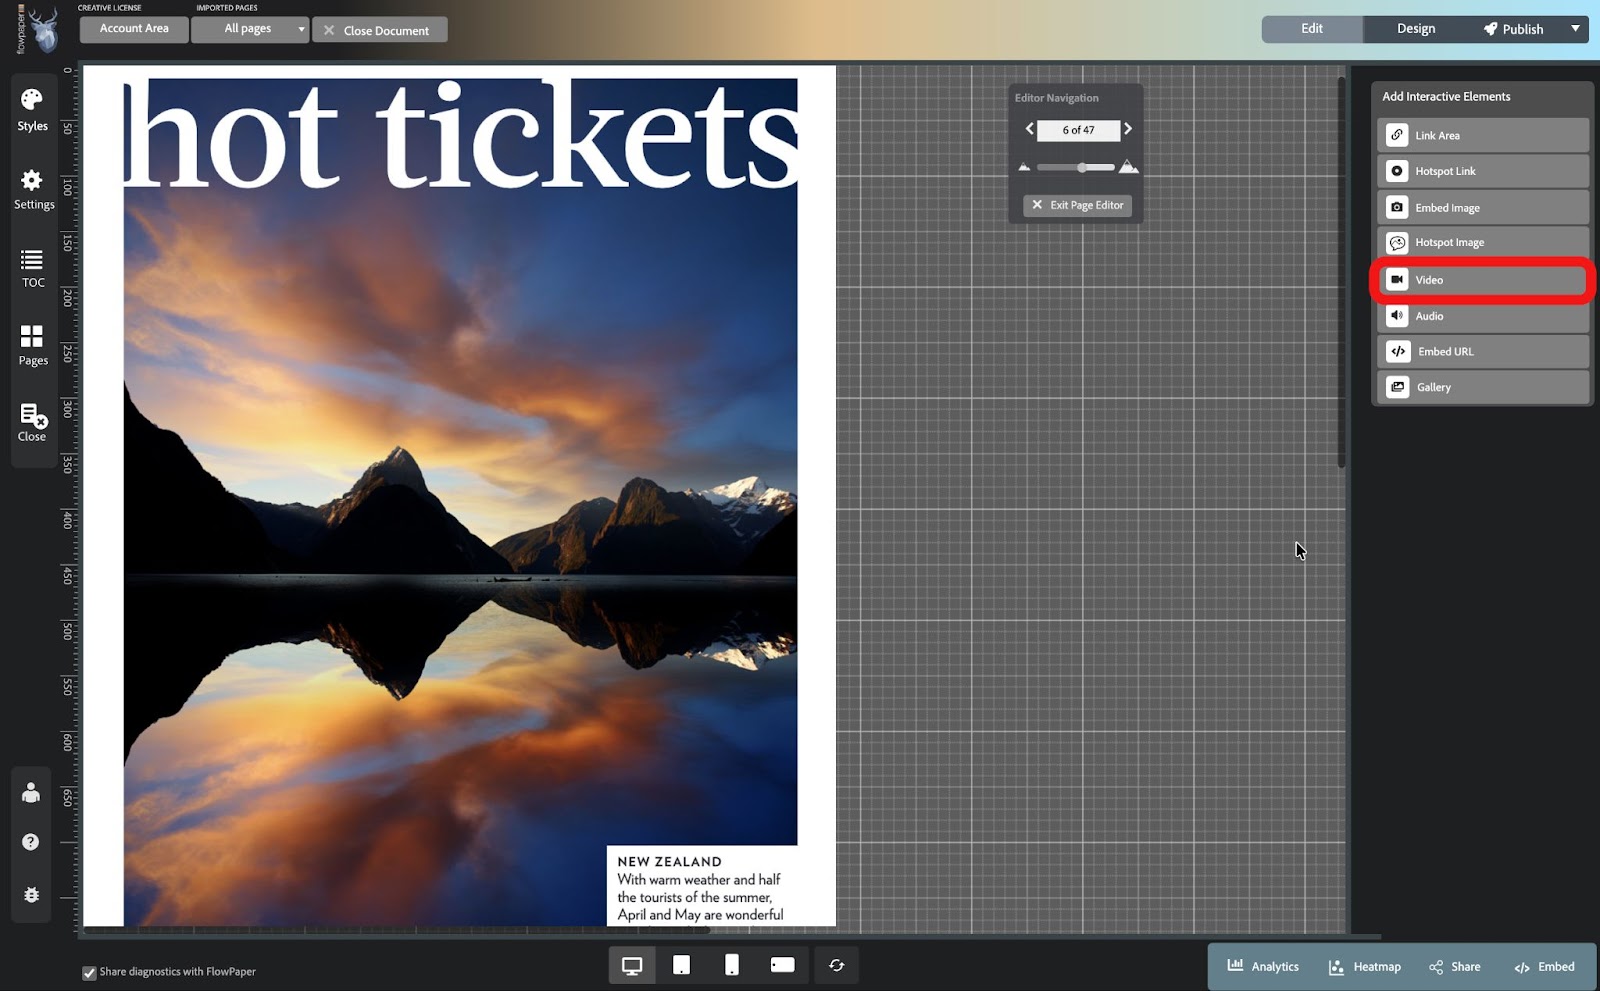
Task: Open the Help icon
Action: pyautogui.click(x=30, y=843)
